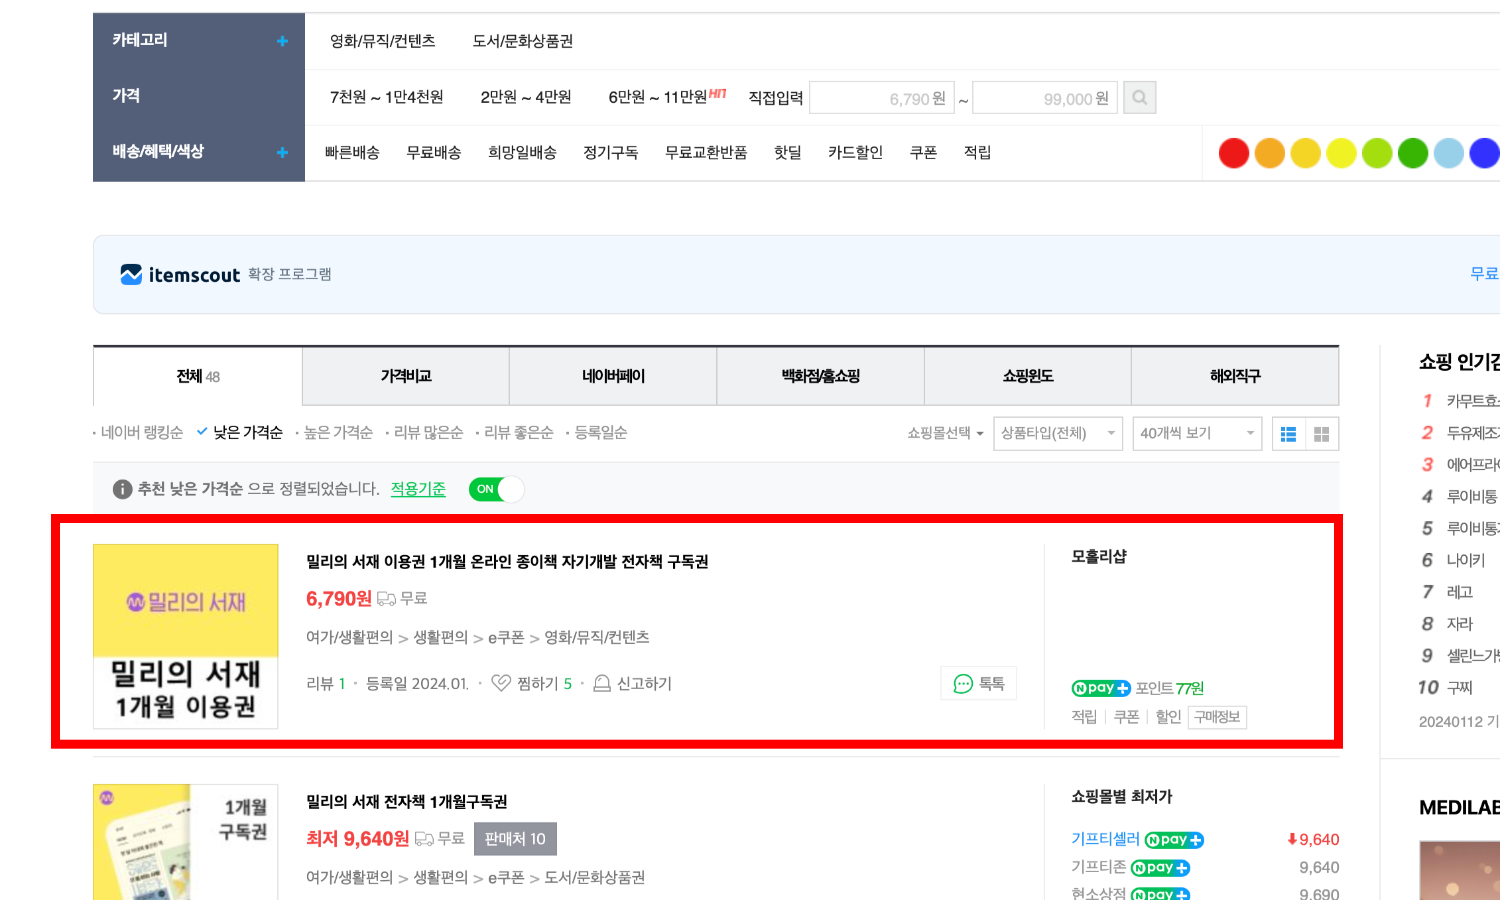Click the itemscout logo icon
This screenshot has width=1500, height=900.
tap(131, 274)
